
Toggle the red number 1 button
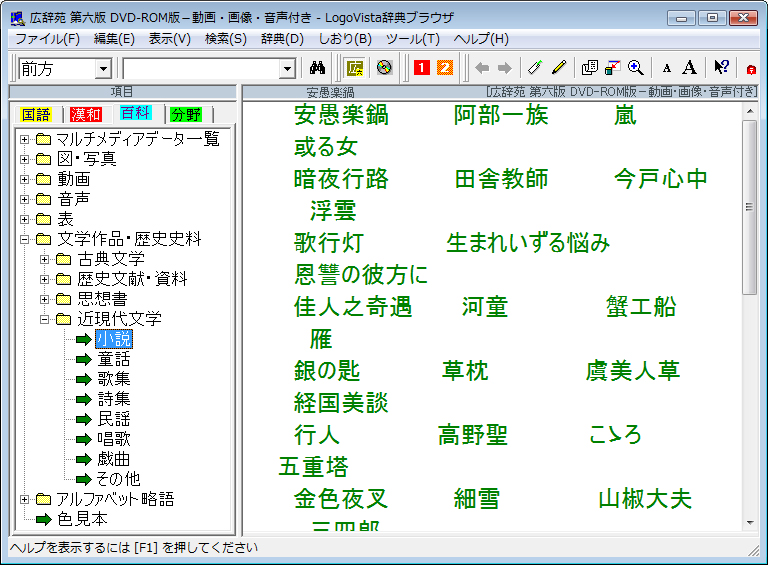coord(421,68)
